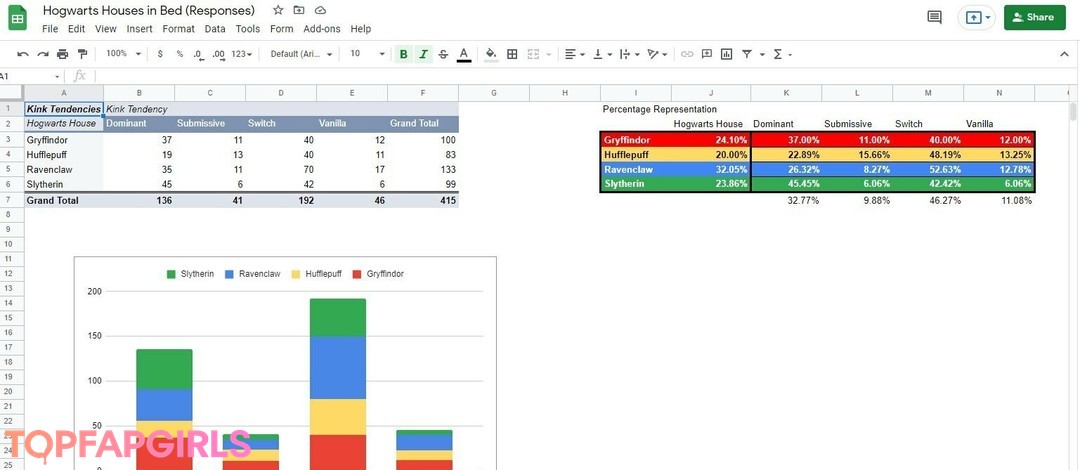Click the green Share button
The width and height of the screenshot is (1080, 470).
click(1034, 17)
